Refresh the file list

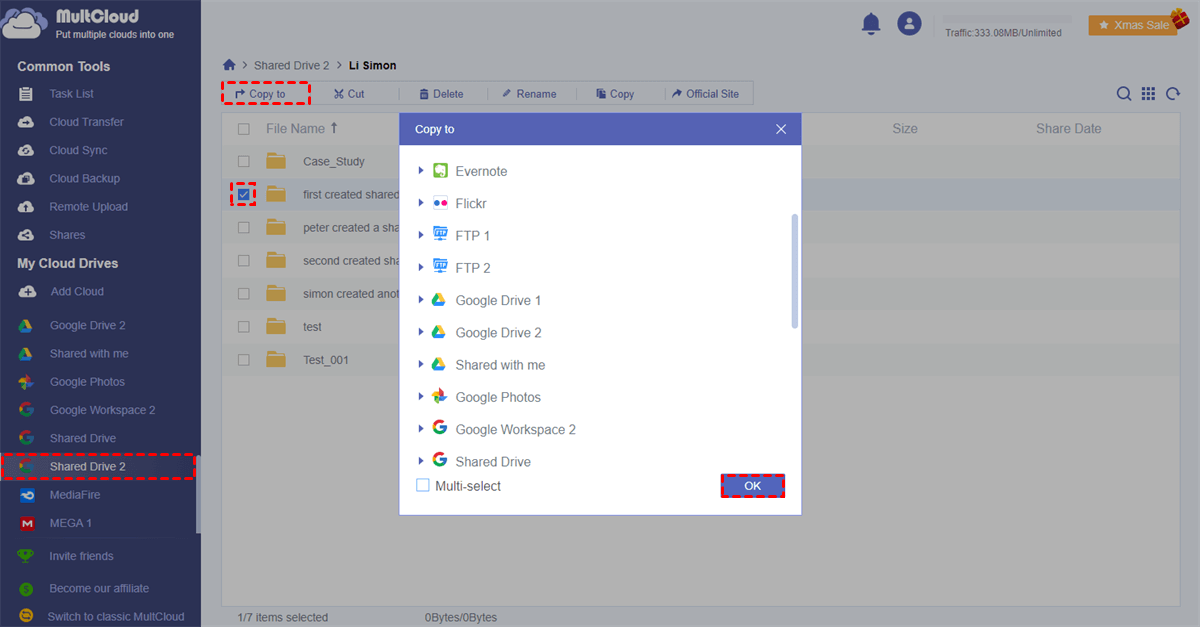point(1171,93)
